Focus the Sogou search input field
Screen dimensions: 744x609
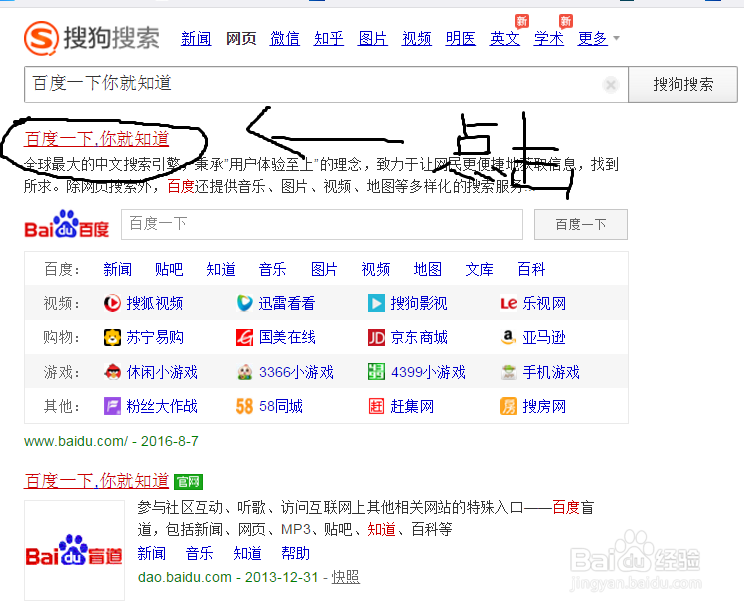tap(326, 84)
